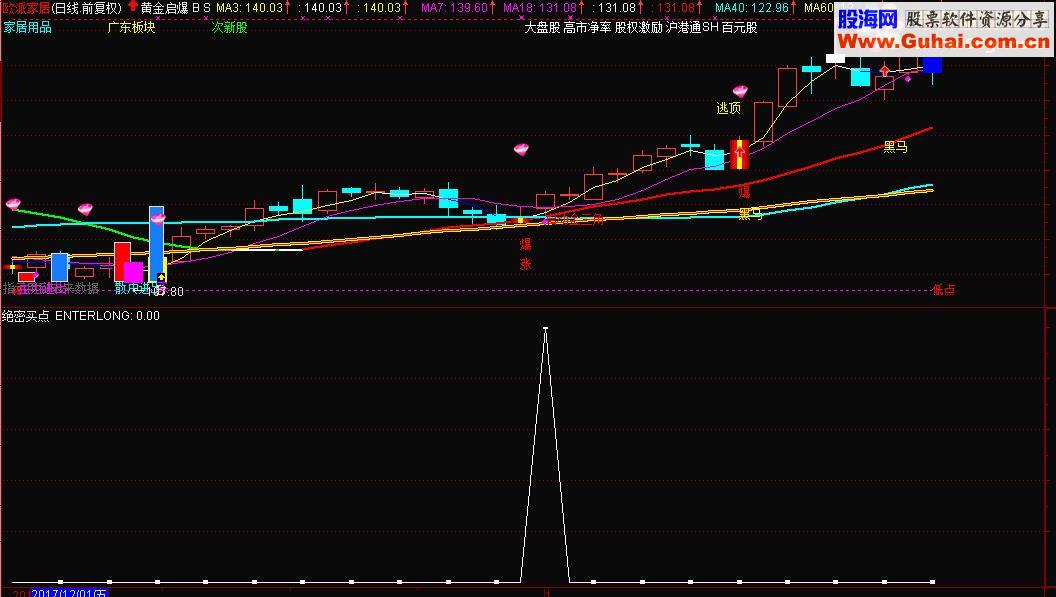Select the red-yellow striped candle with up arrow

(739, 154)
